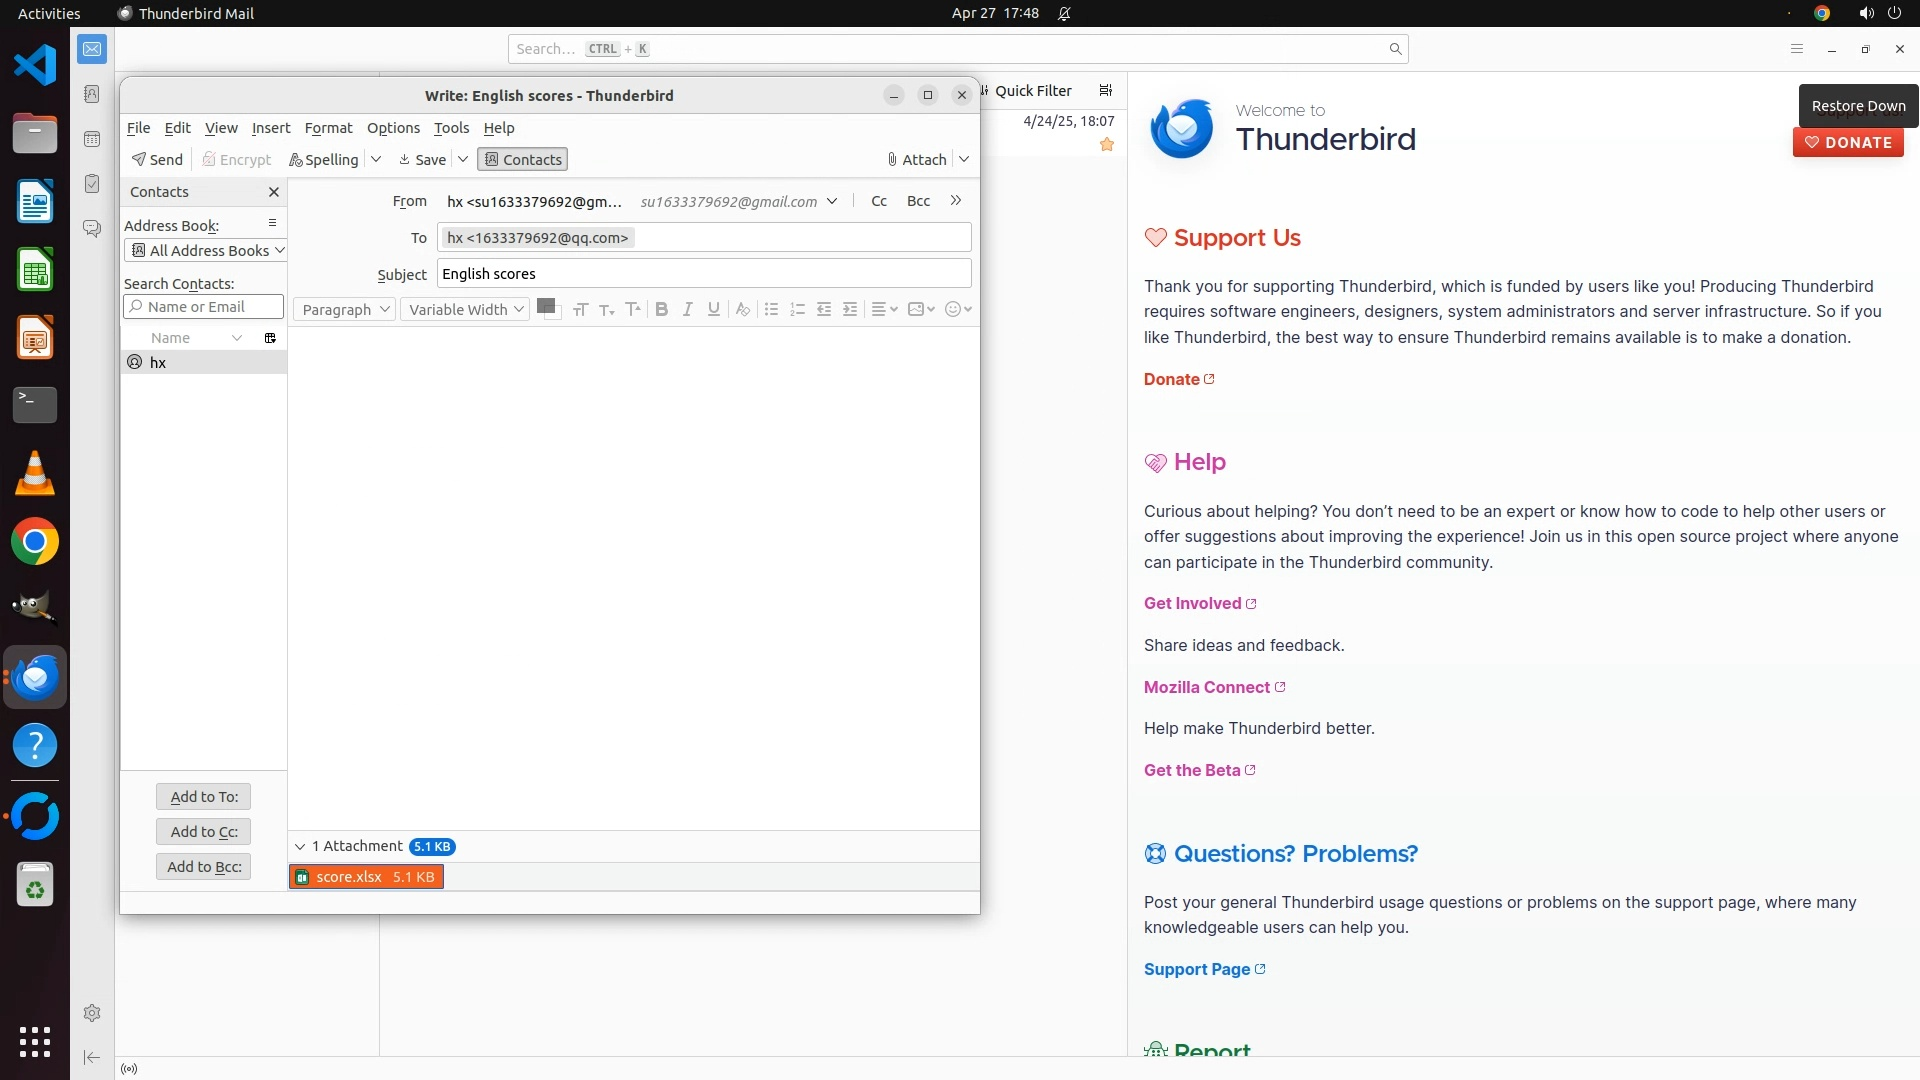
Task: Click the Add to Cc button
Action: tap(204, 832)
